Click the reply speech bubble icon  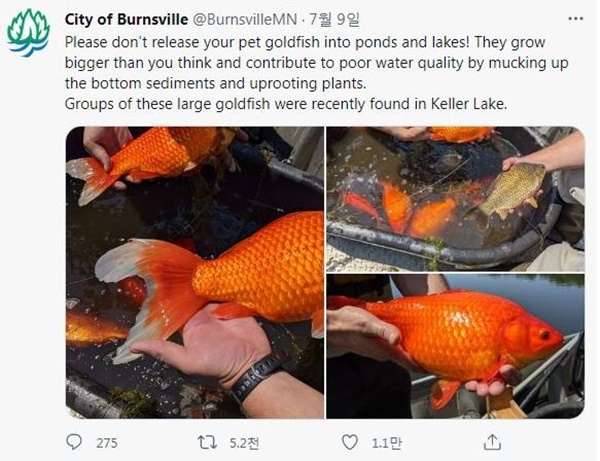click(74, 442)
